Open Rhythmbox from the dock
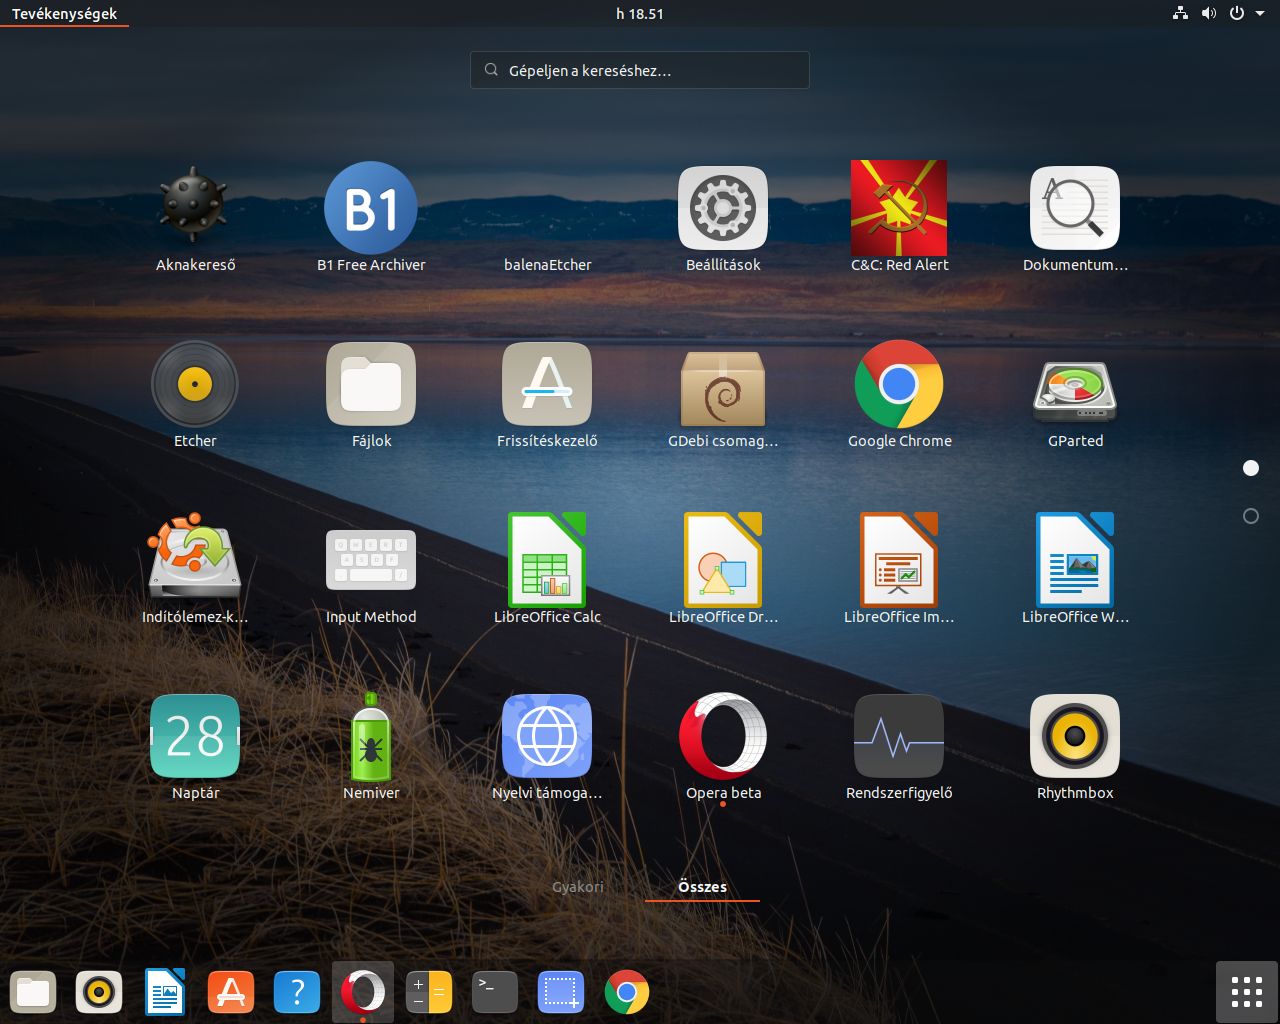 tap(99, 992)
